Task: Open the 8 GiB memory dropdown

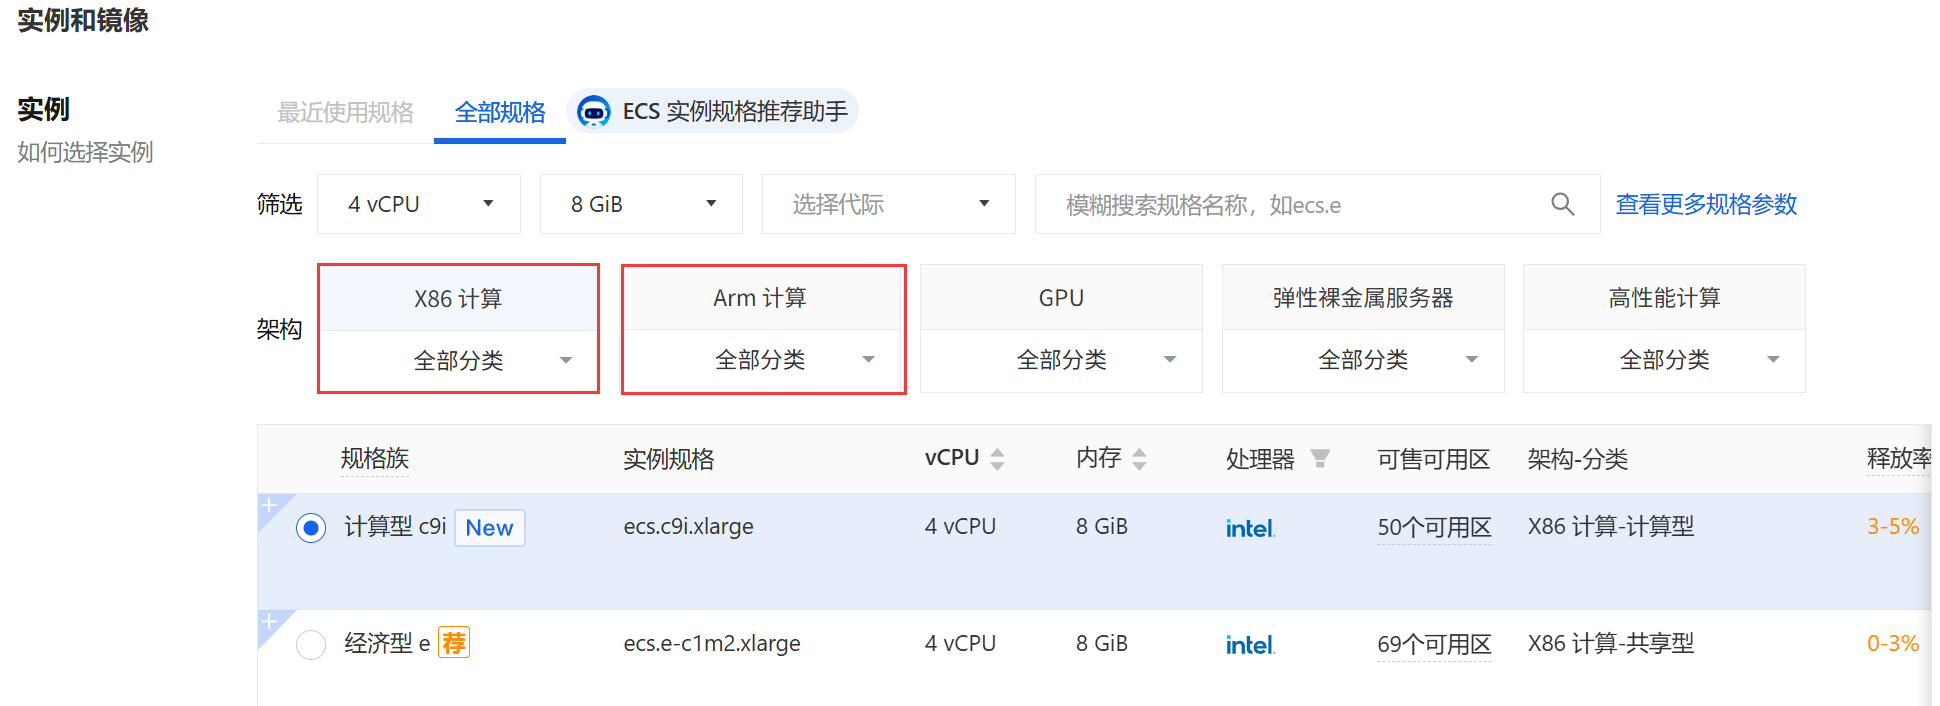Action: coord(641,205)
